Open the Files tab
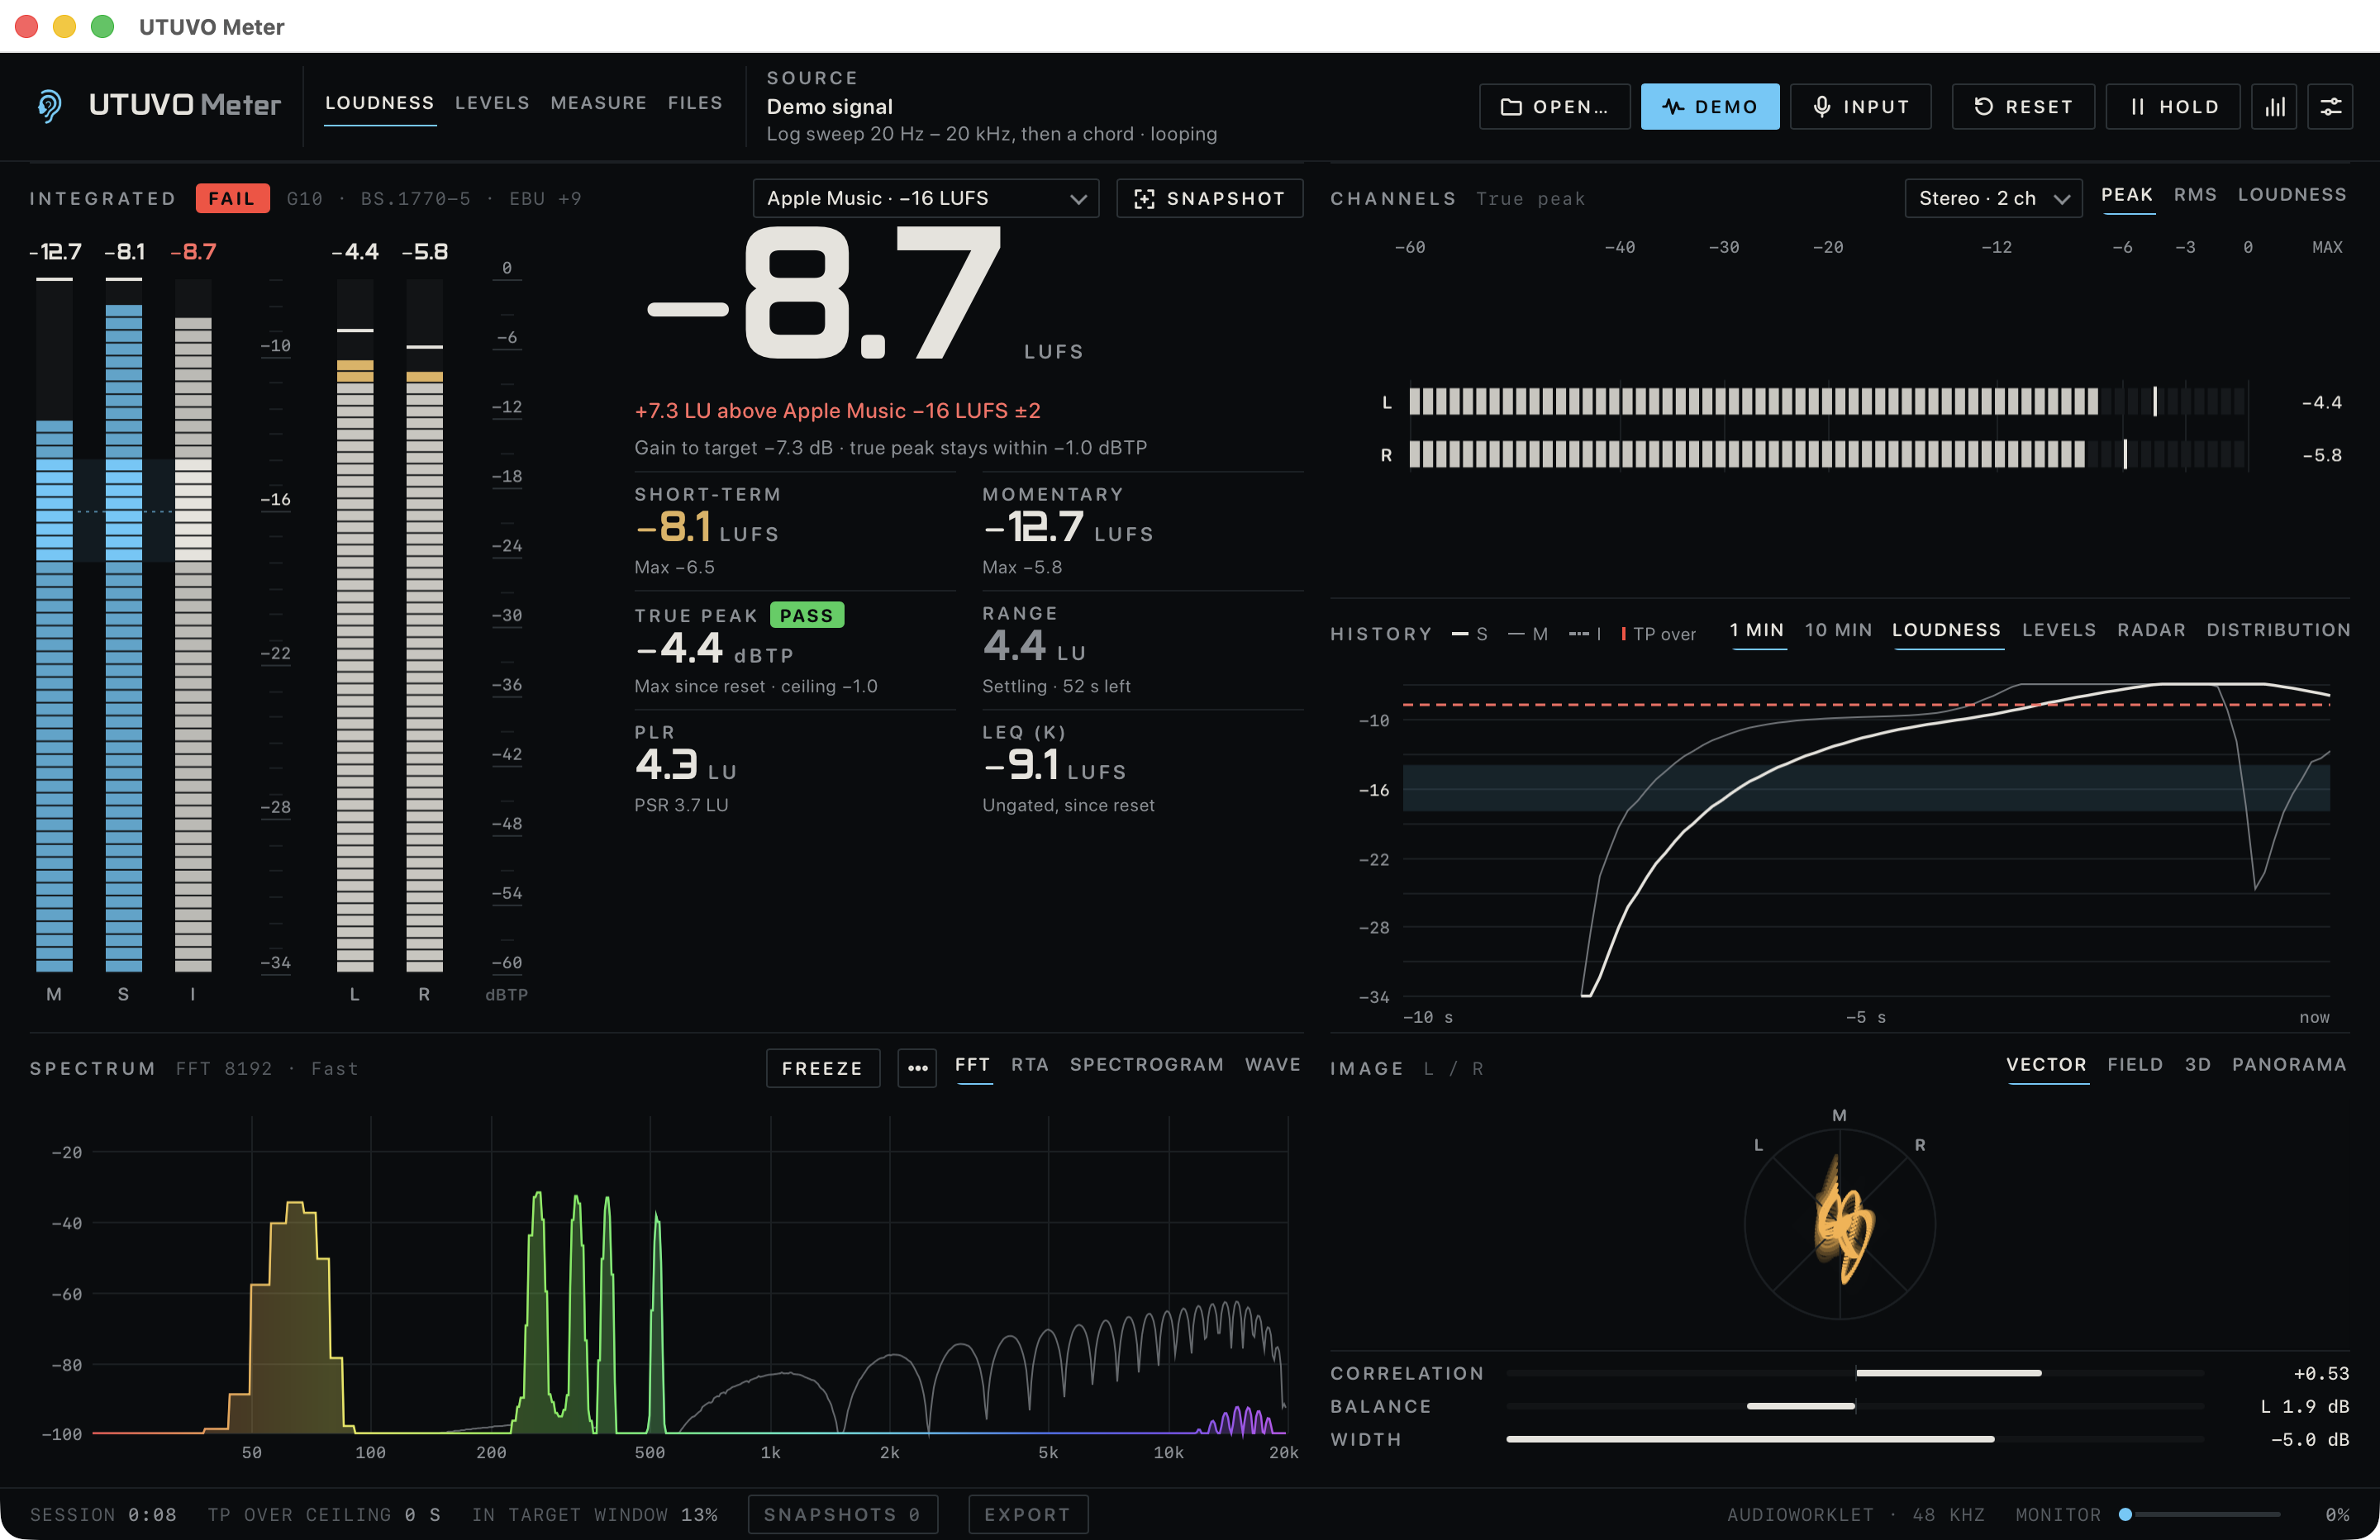The image size is (2380, 1540). 695,103
